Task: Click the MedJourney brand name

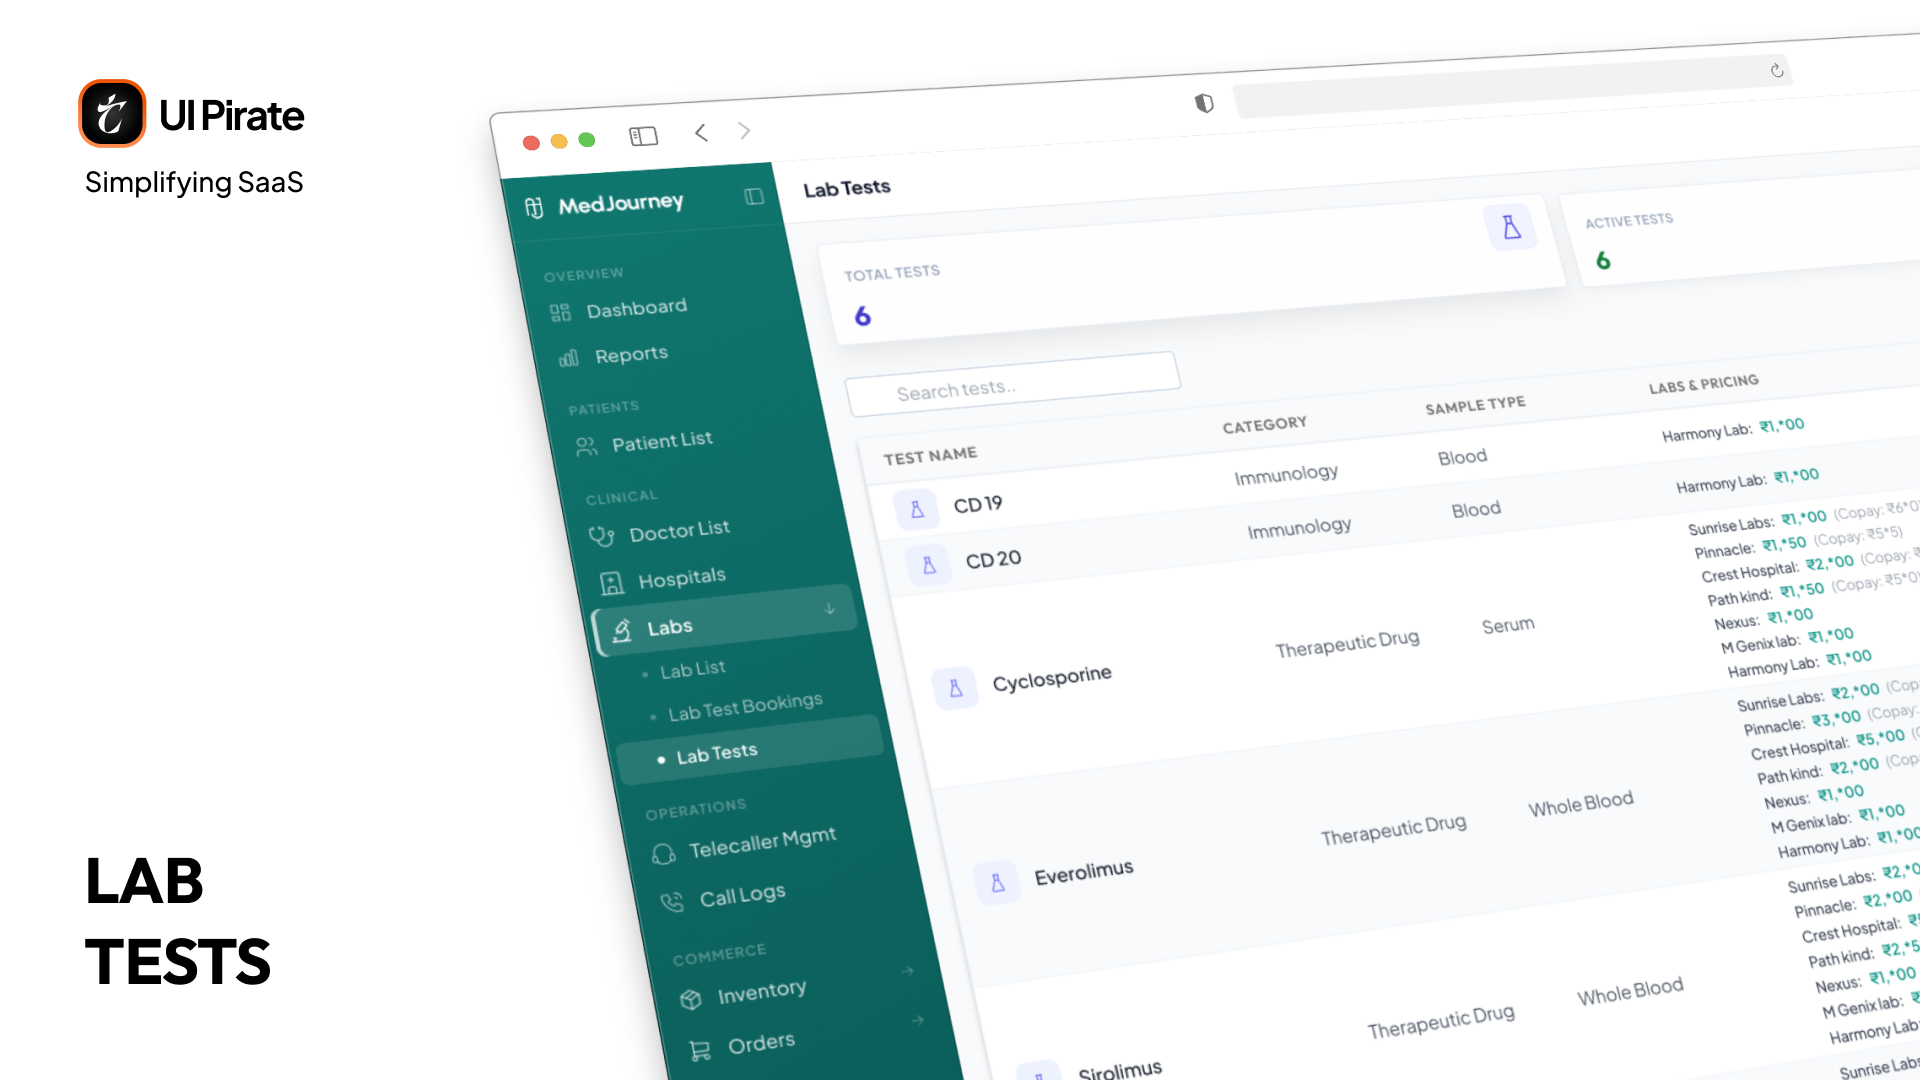Action: point(621,203)
